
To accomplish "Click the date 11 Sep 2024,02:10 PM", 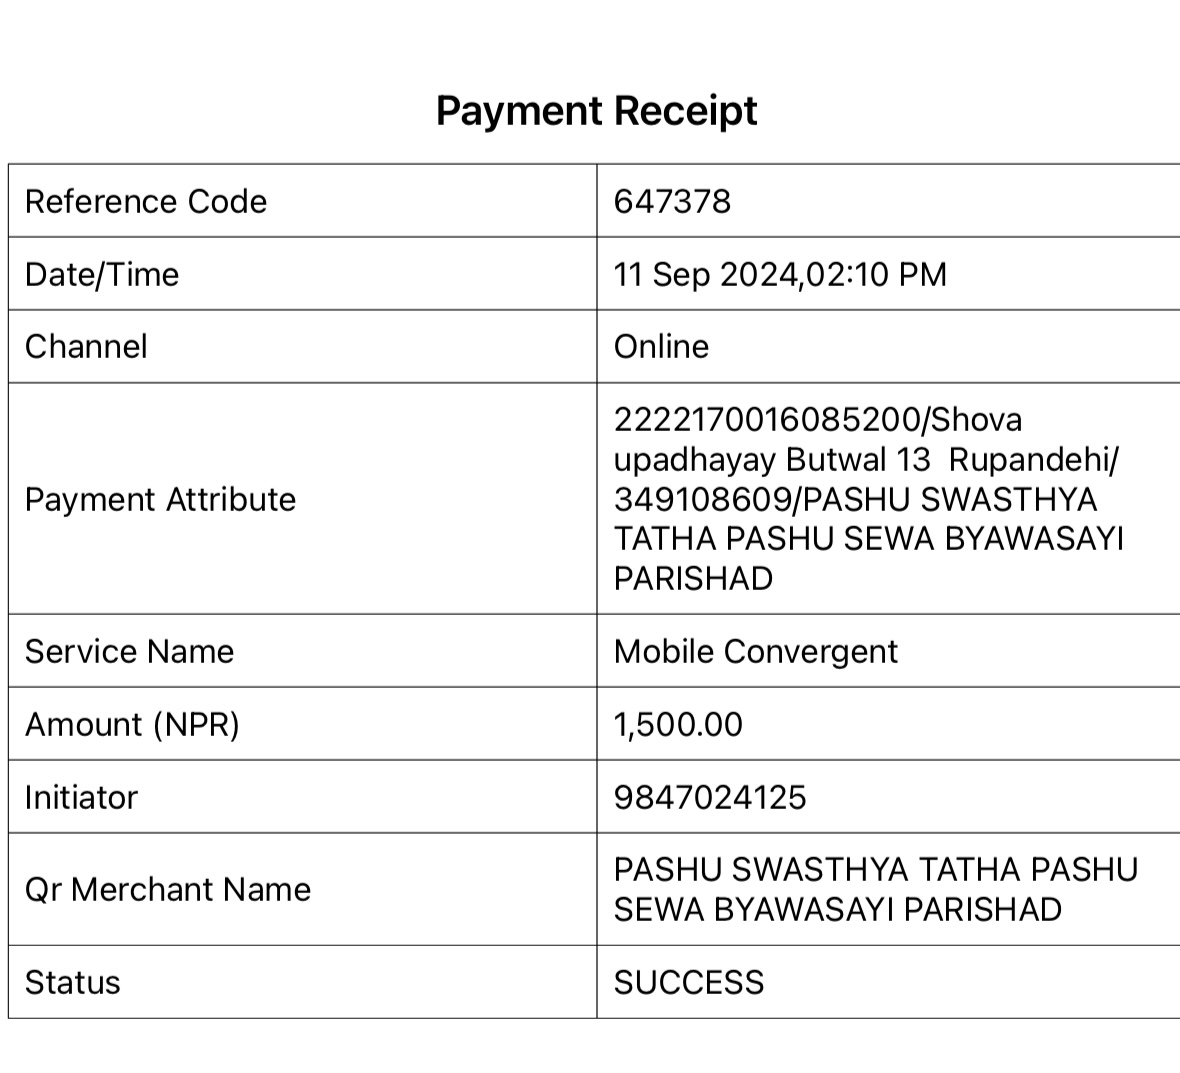I will 780,275.
